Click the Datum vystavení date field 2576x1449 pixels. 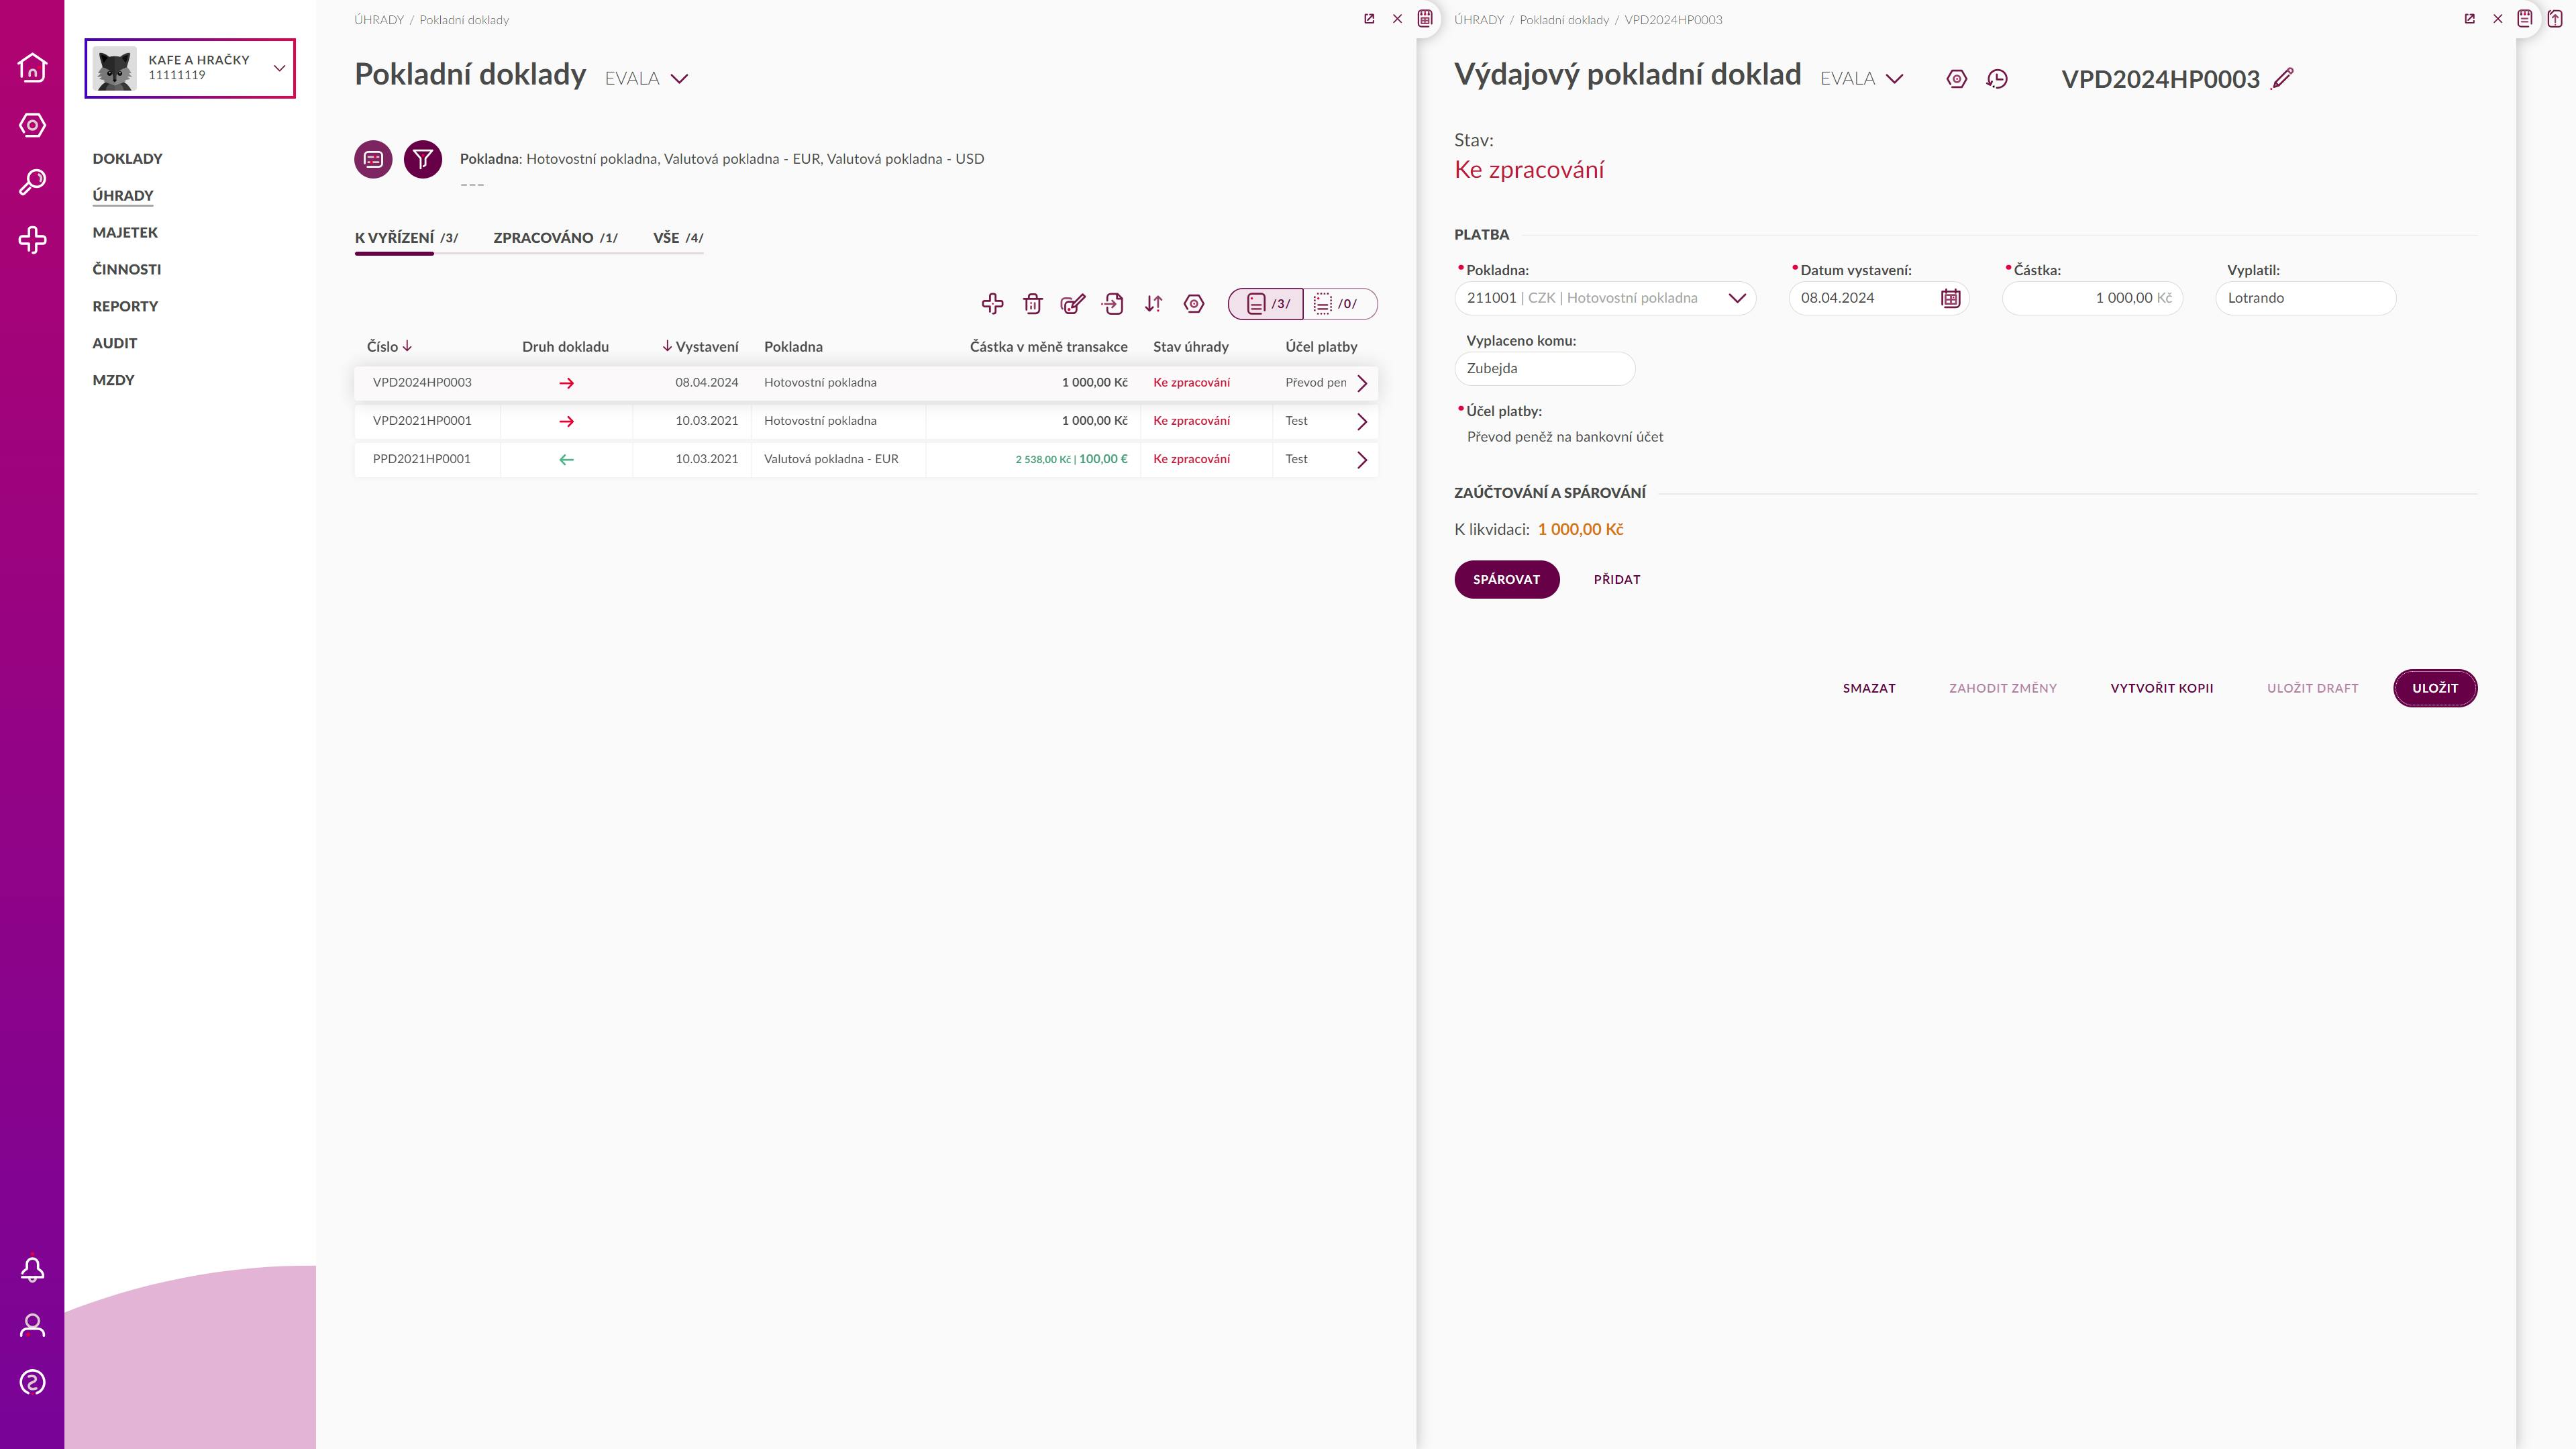point(1879,298)
